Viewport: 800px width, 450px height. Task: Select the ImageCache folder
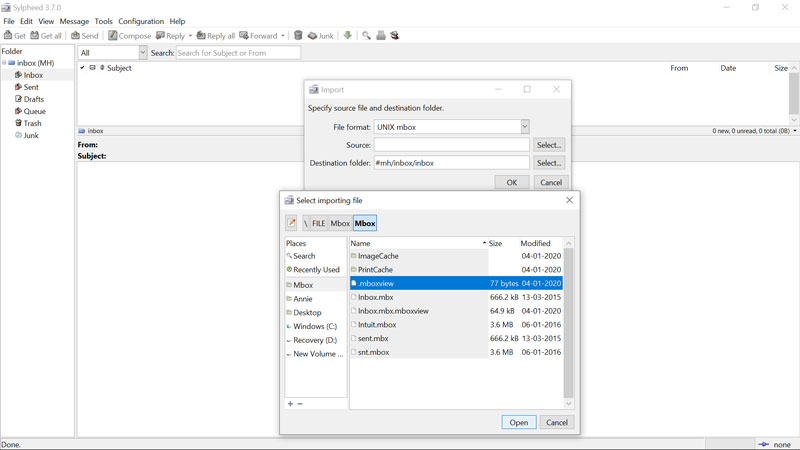pyautogui.click(x=456, y=256)
